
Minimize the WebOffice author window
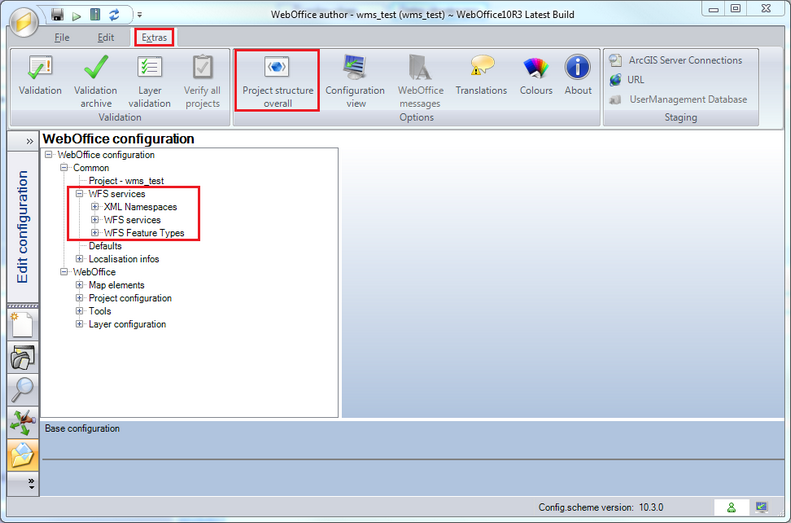714,9
